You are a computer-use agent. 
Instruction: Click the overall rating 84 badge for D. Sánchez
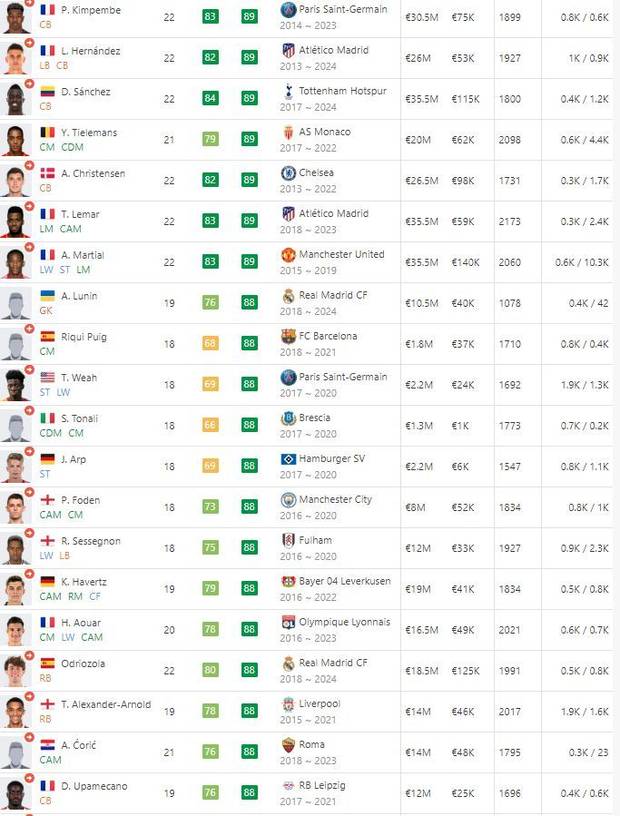[x=210, y=98]
